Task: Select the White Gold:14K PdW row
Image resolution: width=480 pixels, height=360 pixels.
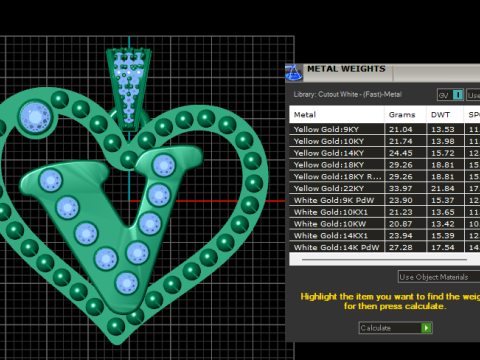Action: [385, 247]
